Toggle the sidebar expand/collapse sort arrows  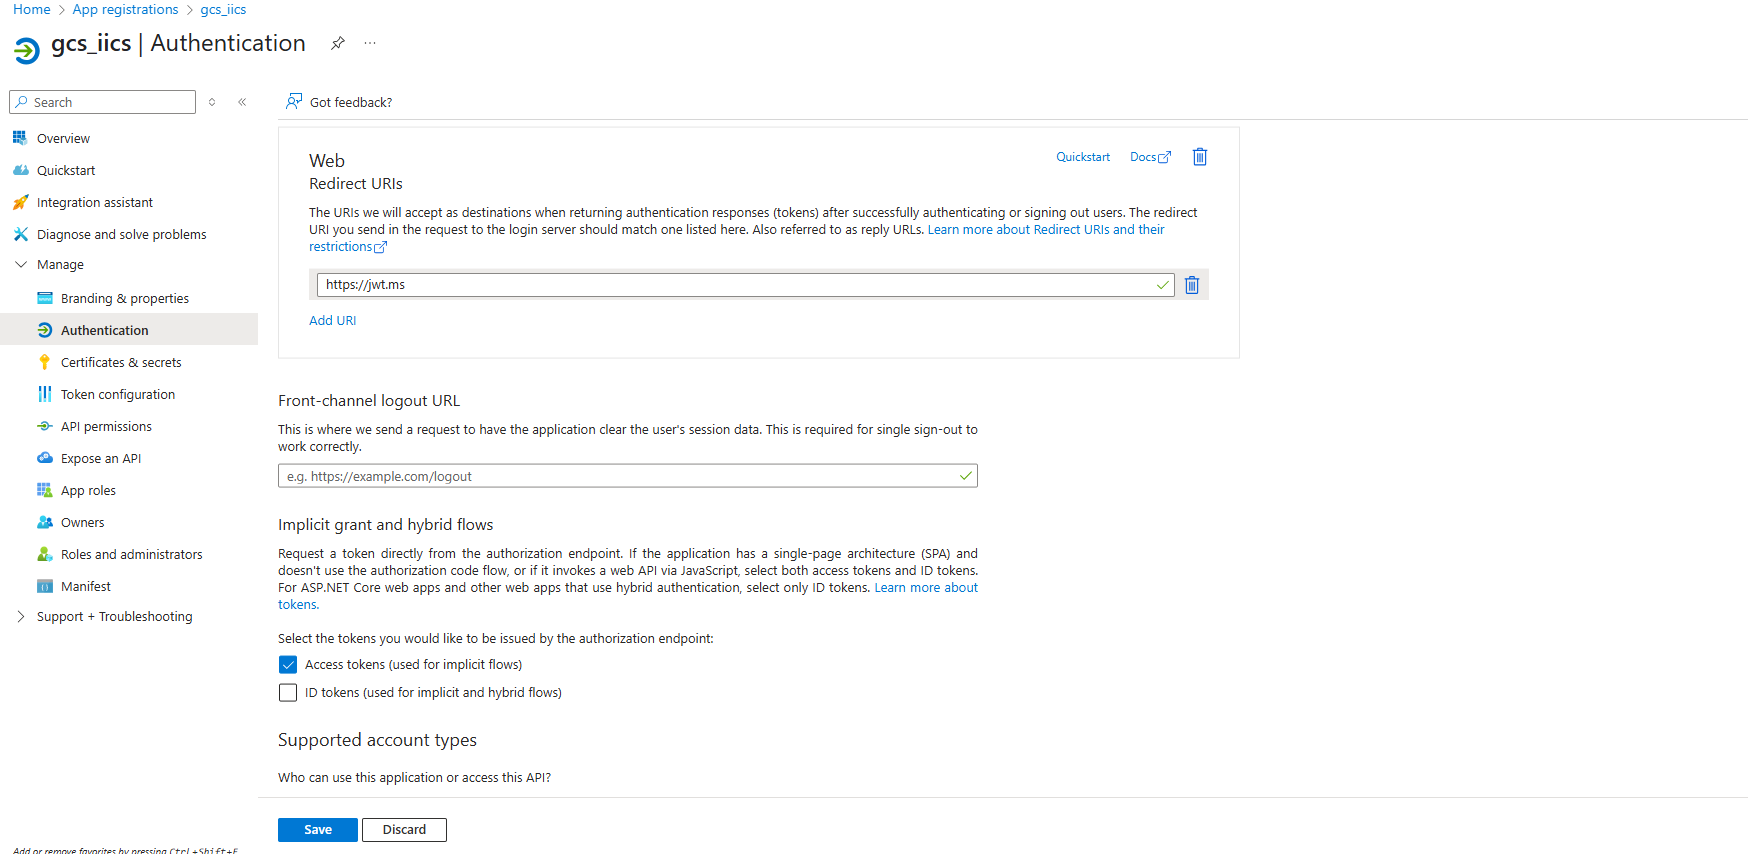tap(212, 102)
